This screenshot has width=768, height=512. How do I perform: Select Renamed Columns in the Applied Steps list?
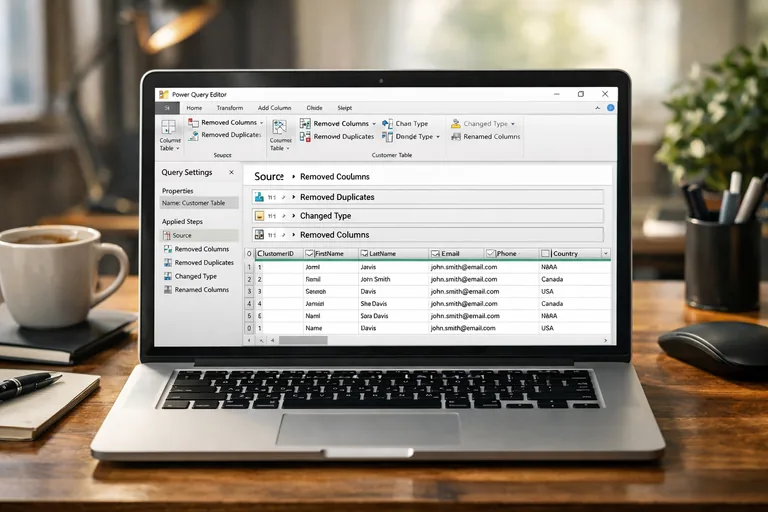[196, 290]
